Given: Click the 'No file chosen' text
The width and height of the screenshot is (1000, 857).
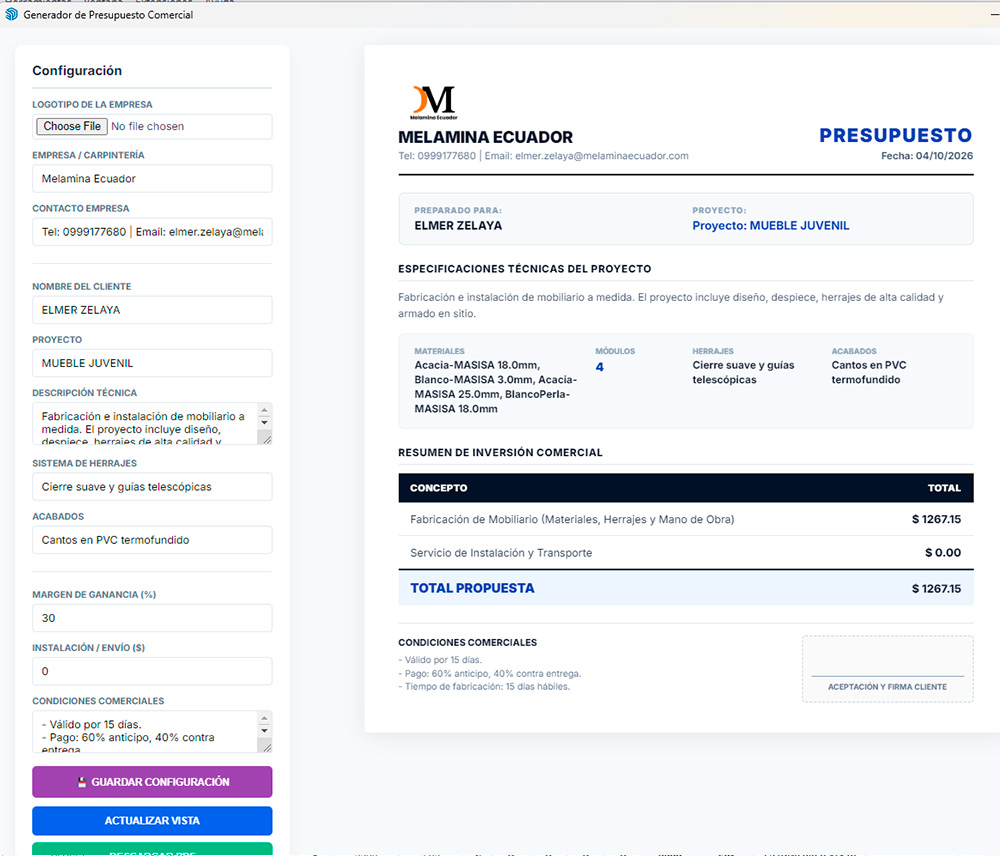Looking at the screenshot, I should (x=147, y=126).
